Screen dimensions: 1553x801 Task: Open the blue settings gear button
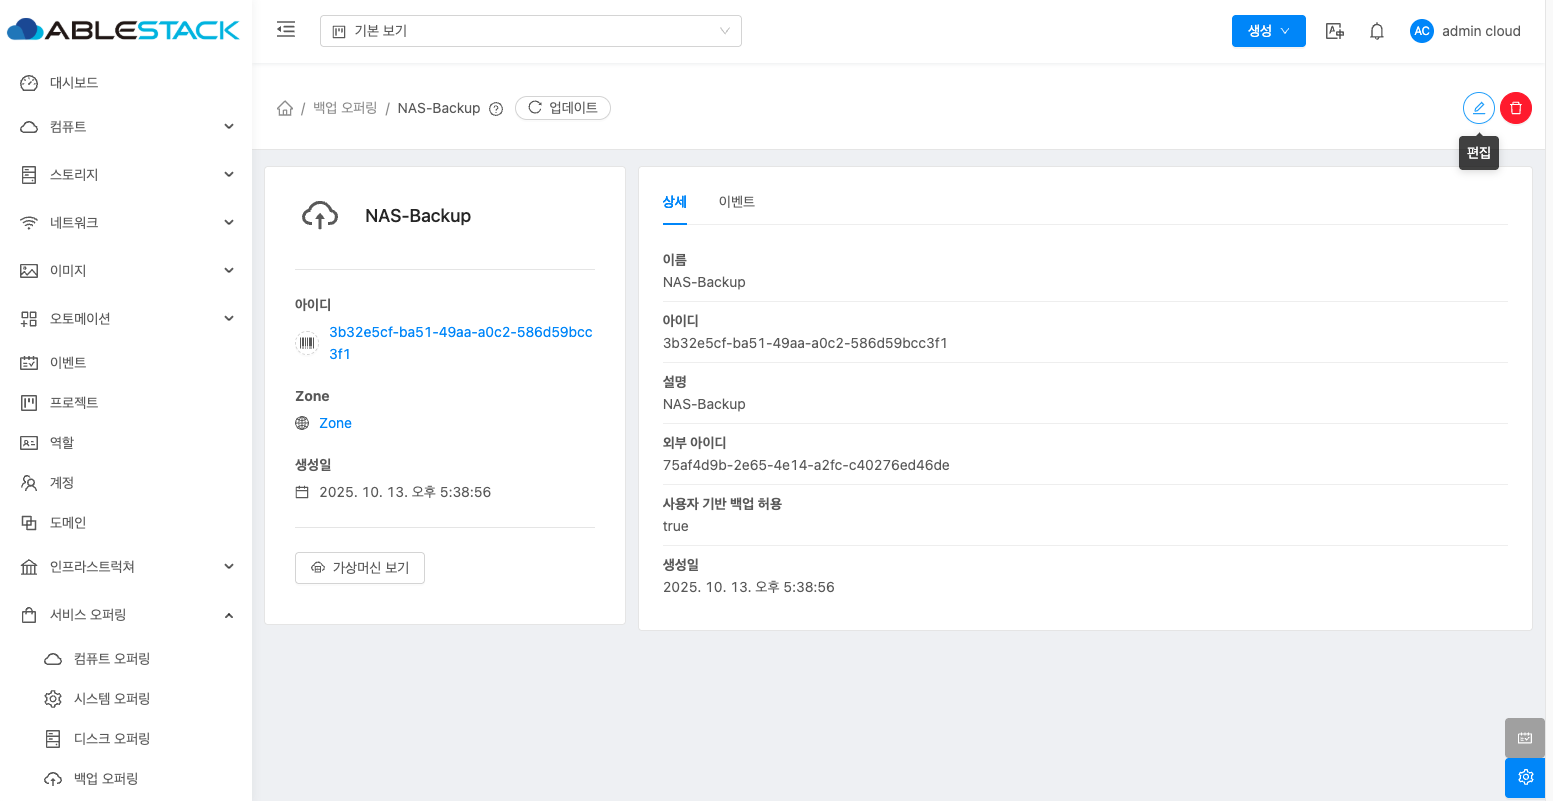(x=1525, y=777)
